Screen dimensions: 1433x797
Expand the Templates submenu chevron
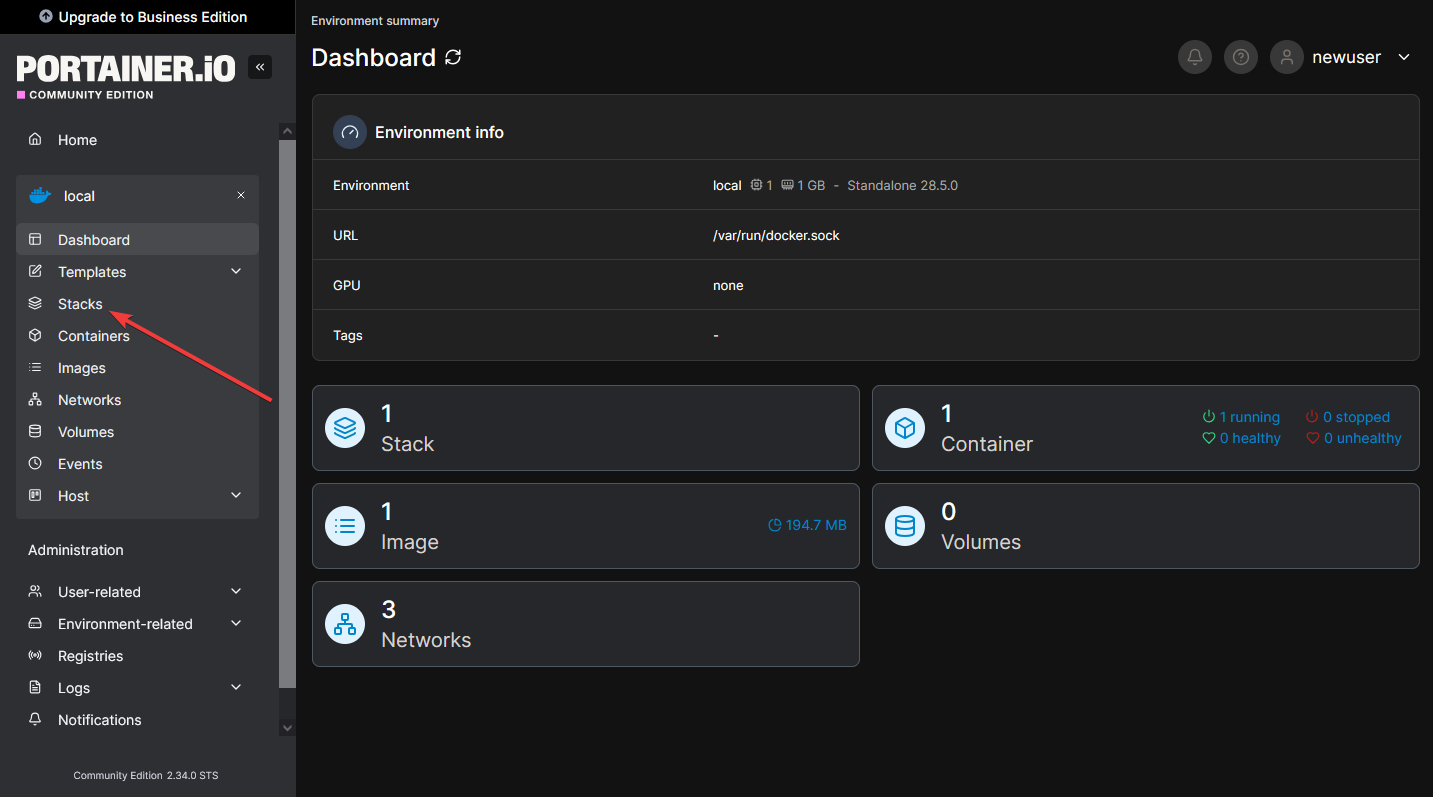236,272
